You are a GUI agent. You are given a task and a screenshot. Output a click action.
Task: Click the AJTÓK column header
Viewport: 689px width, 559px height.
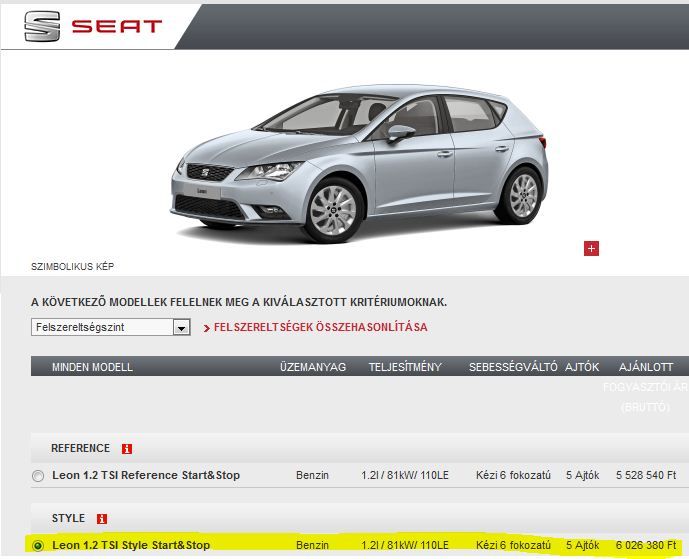(x=582, y=367)
